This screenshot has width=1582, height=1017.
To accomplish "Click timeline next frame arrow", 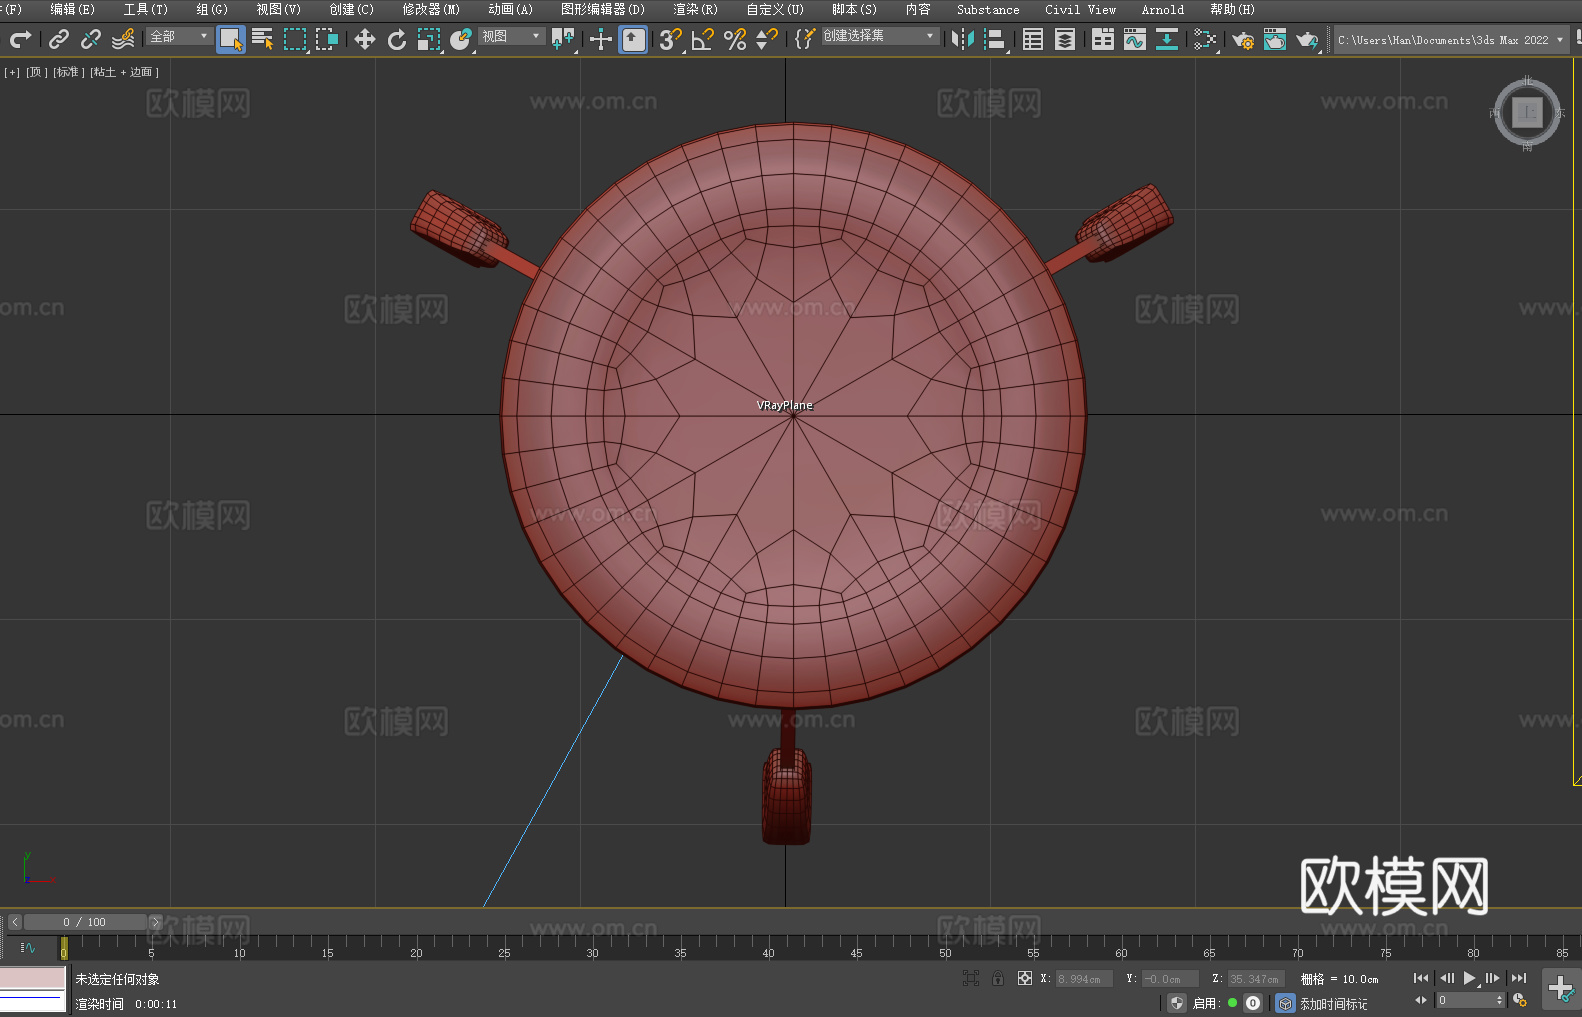I will (155, 922).
